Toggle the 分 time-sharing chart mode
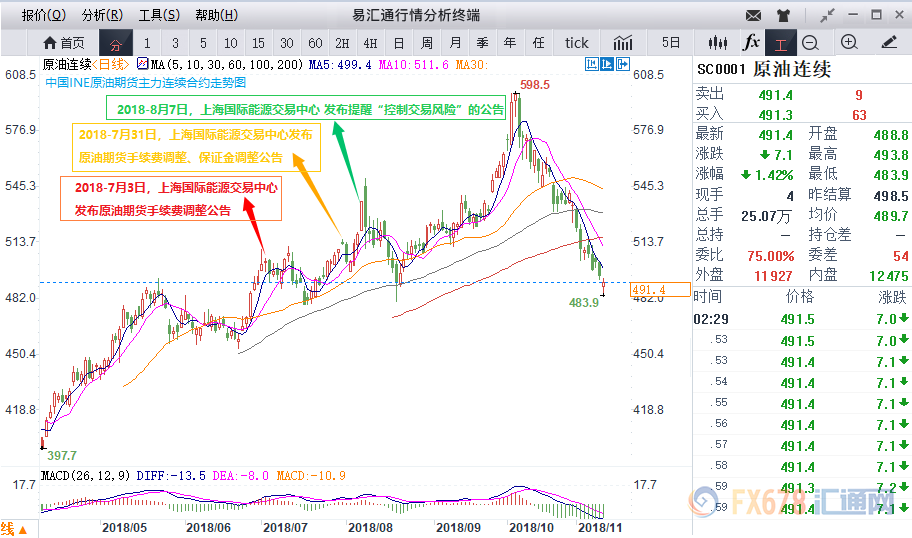912x538 pixels. [116, 44]
